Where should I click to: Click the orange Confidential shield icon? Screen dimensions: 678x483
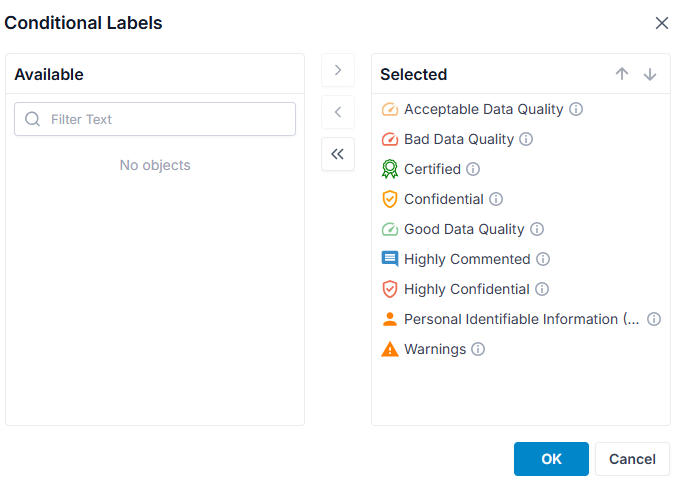point(390,199)
